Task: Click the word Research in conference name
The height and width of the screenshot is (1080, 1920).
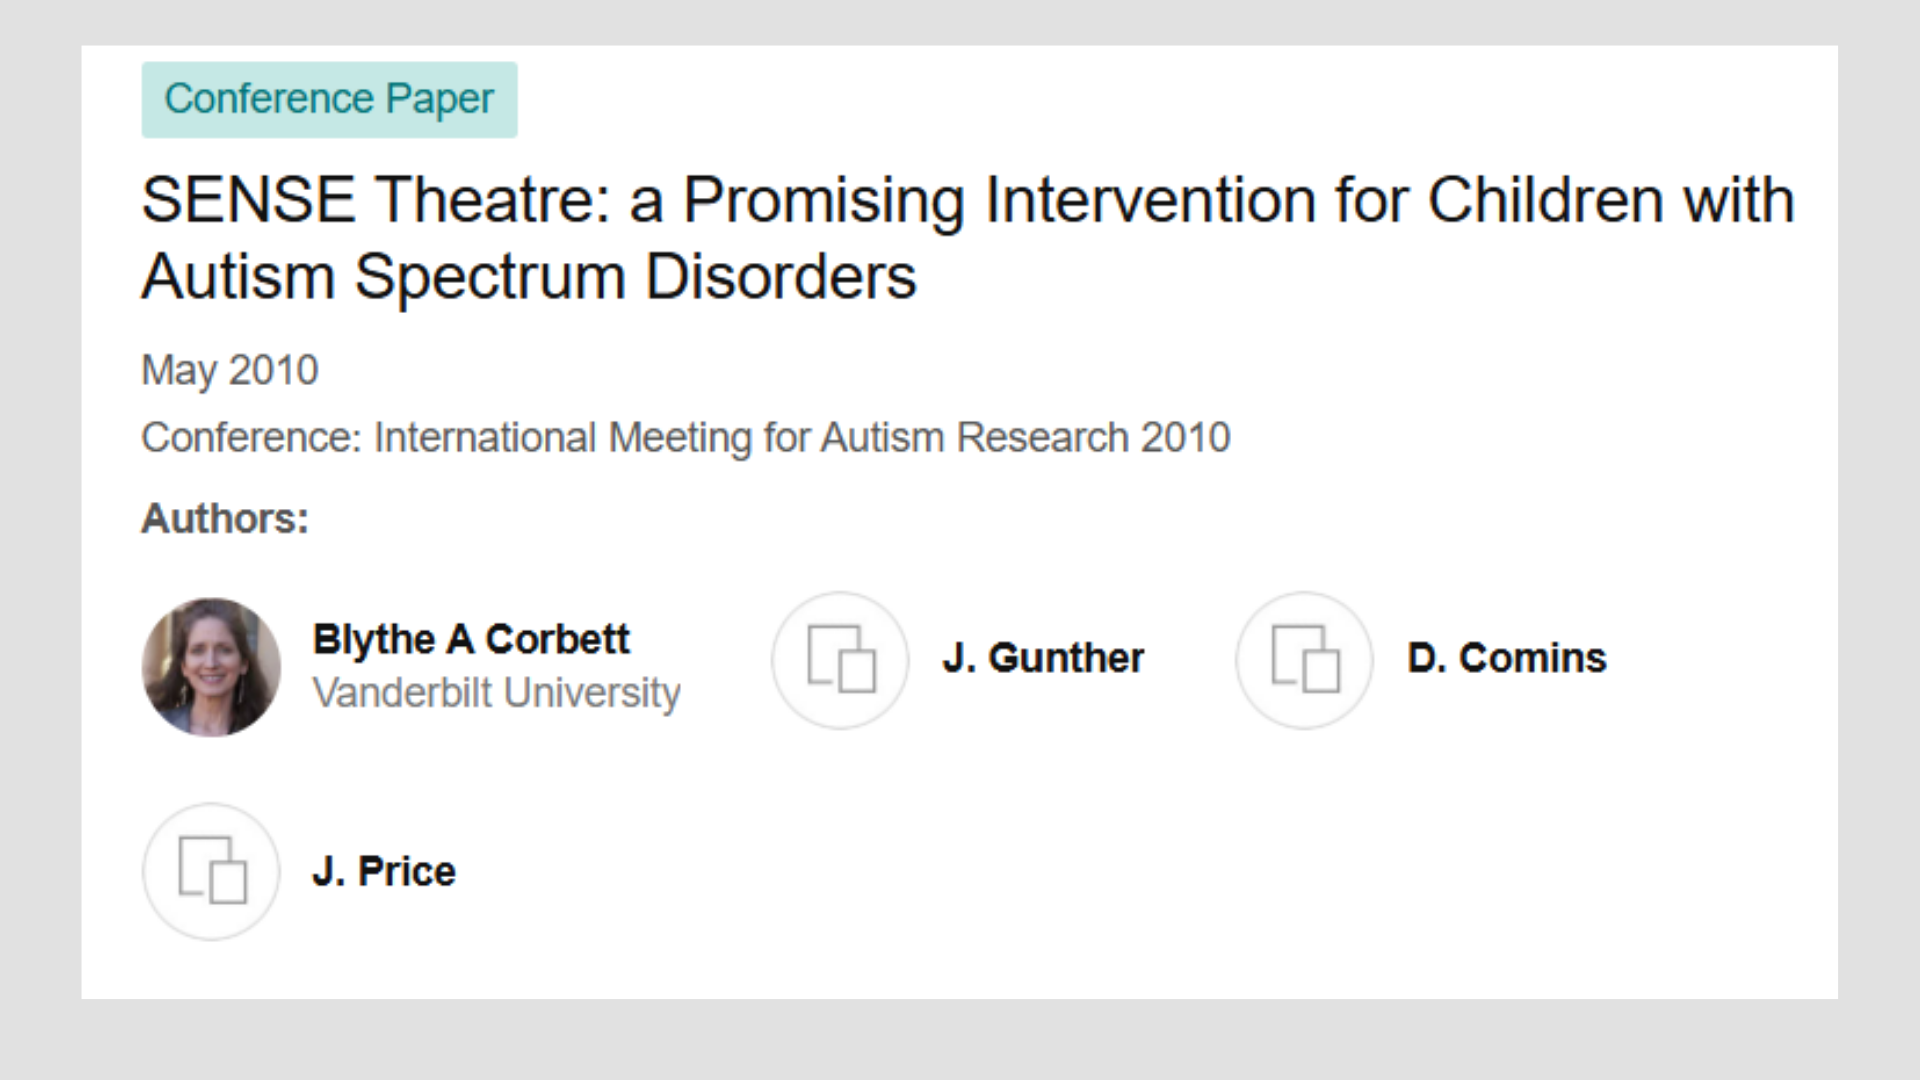Action: (1043, 438)
